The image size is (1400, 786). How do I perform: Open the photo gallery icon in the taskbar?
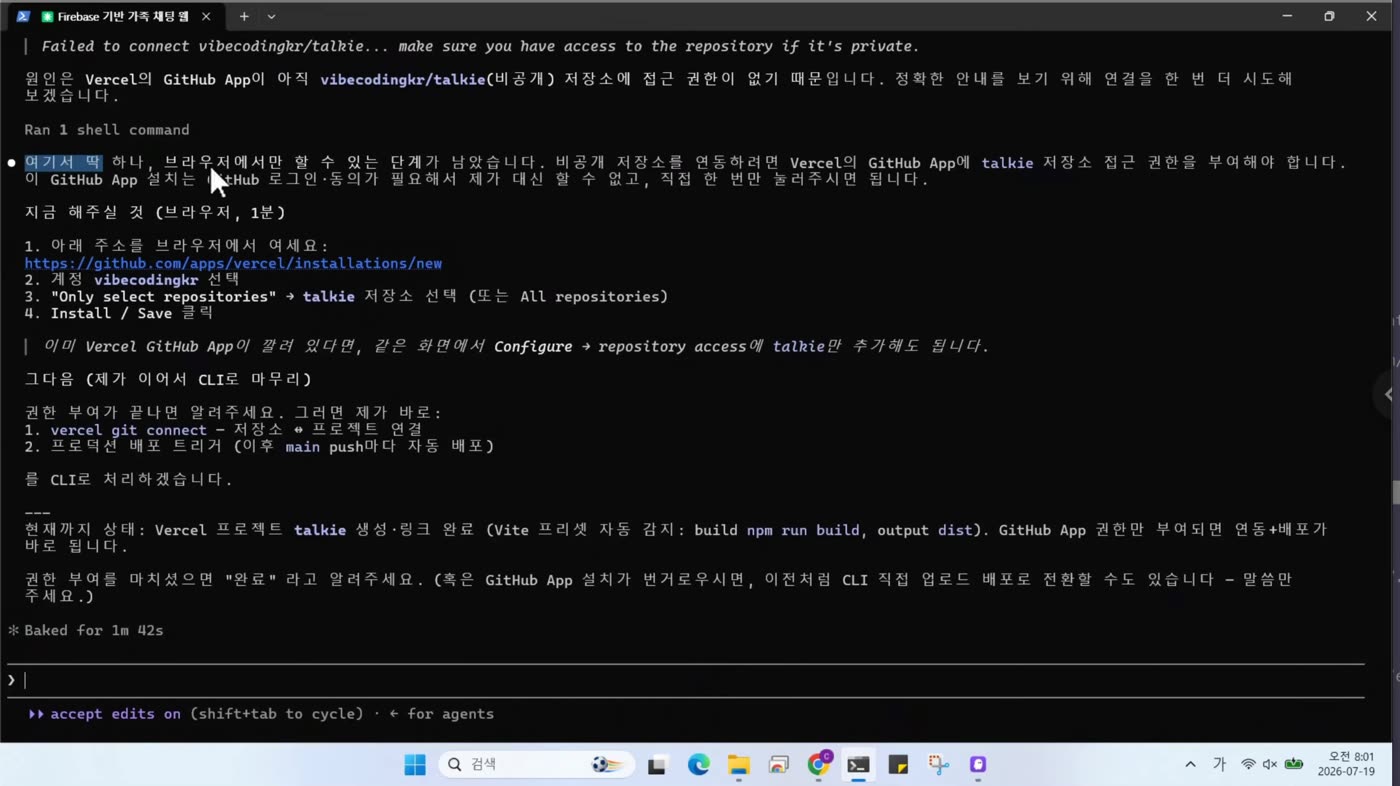(778, 765)
